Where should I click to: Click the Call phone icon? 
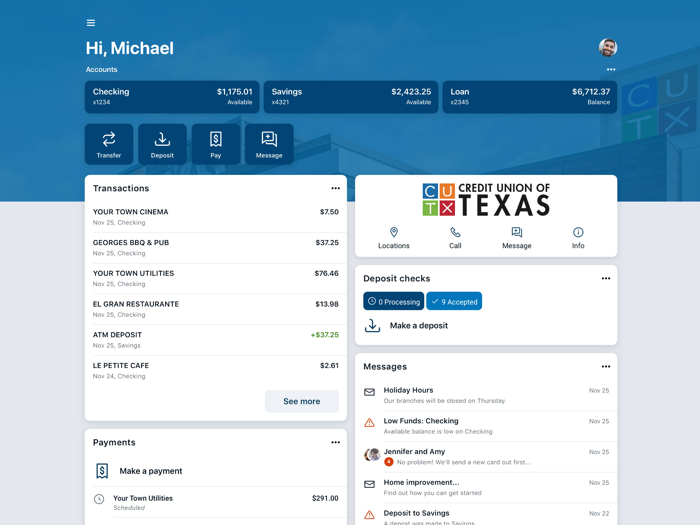tap(455, 233)
